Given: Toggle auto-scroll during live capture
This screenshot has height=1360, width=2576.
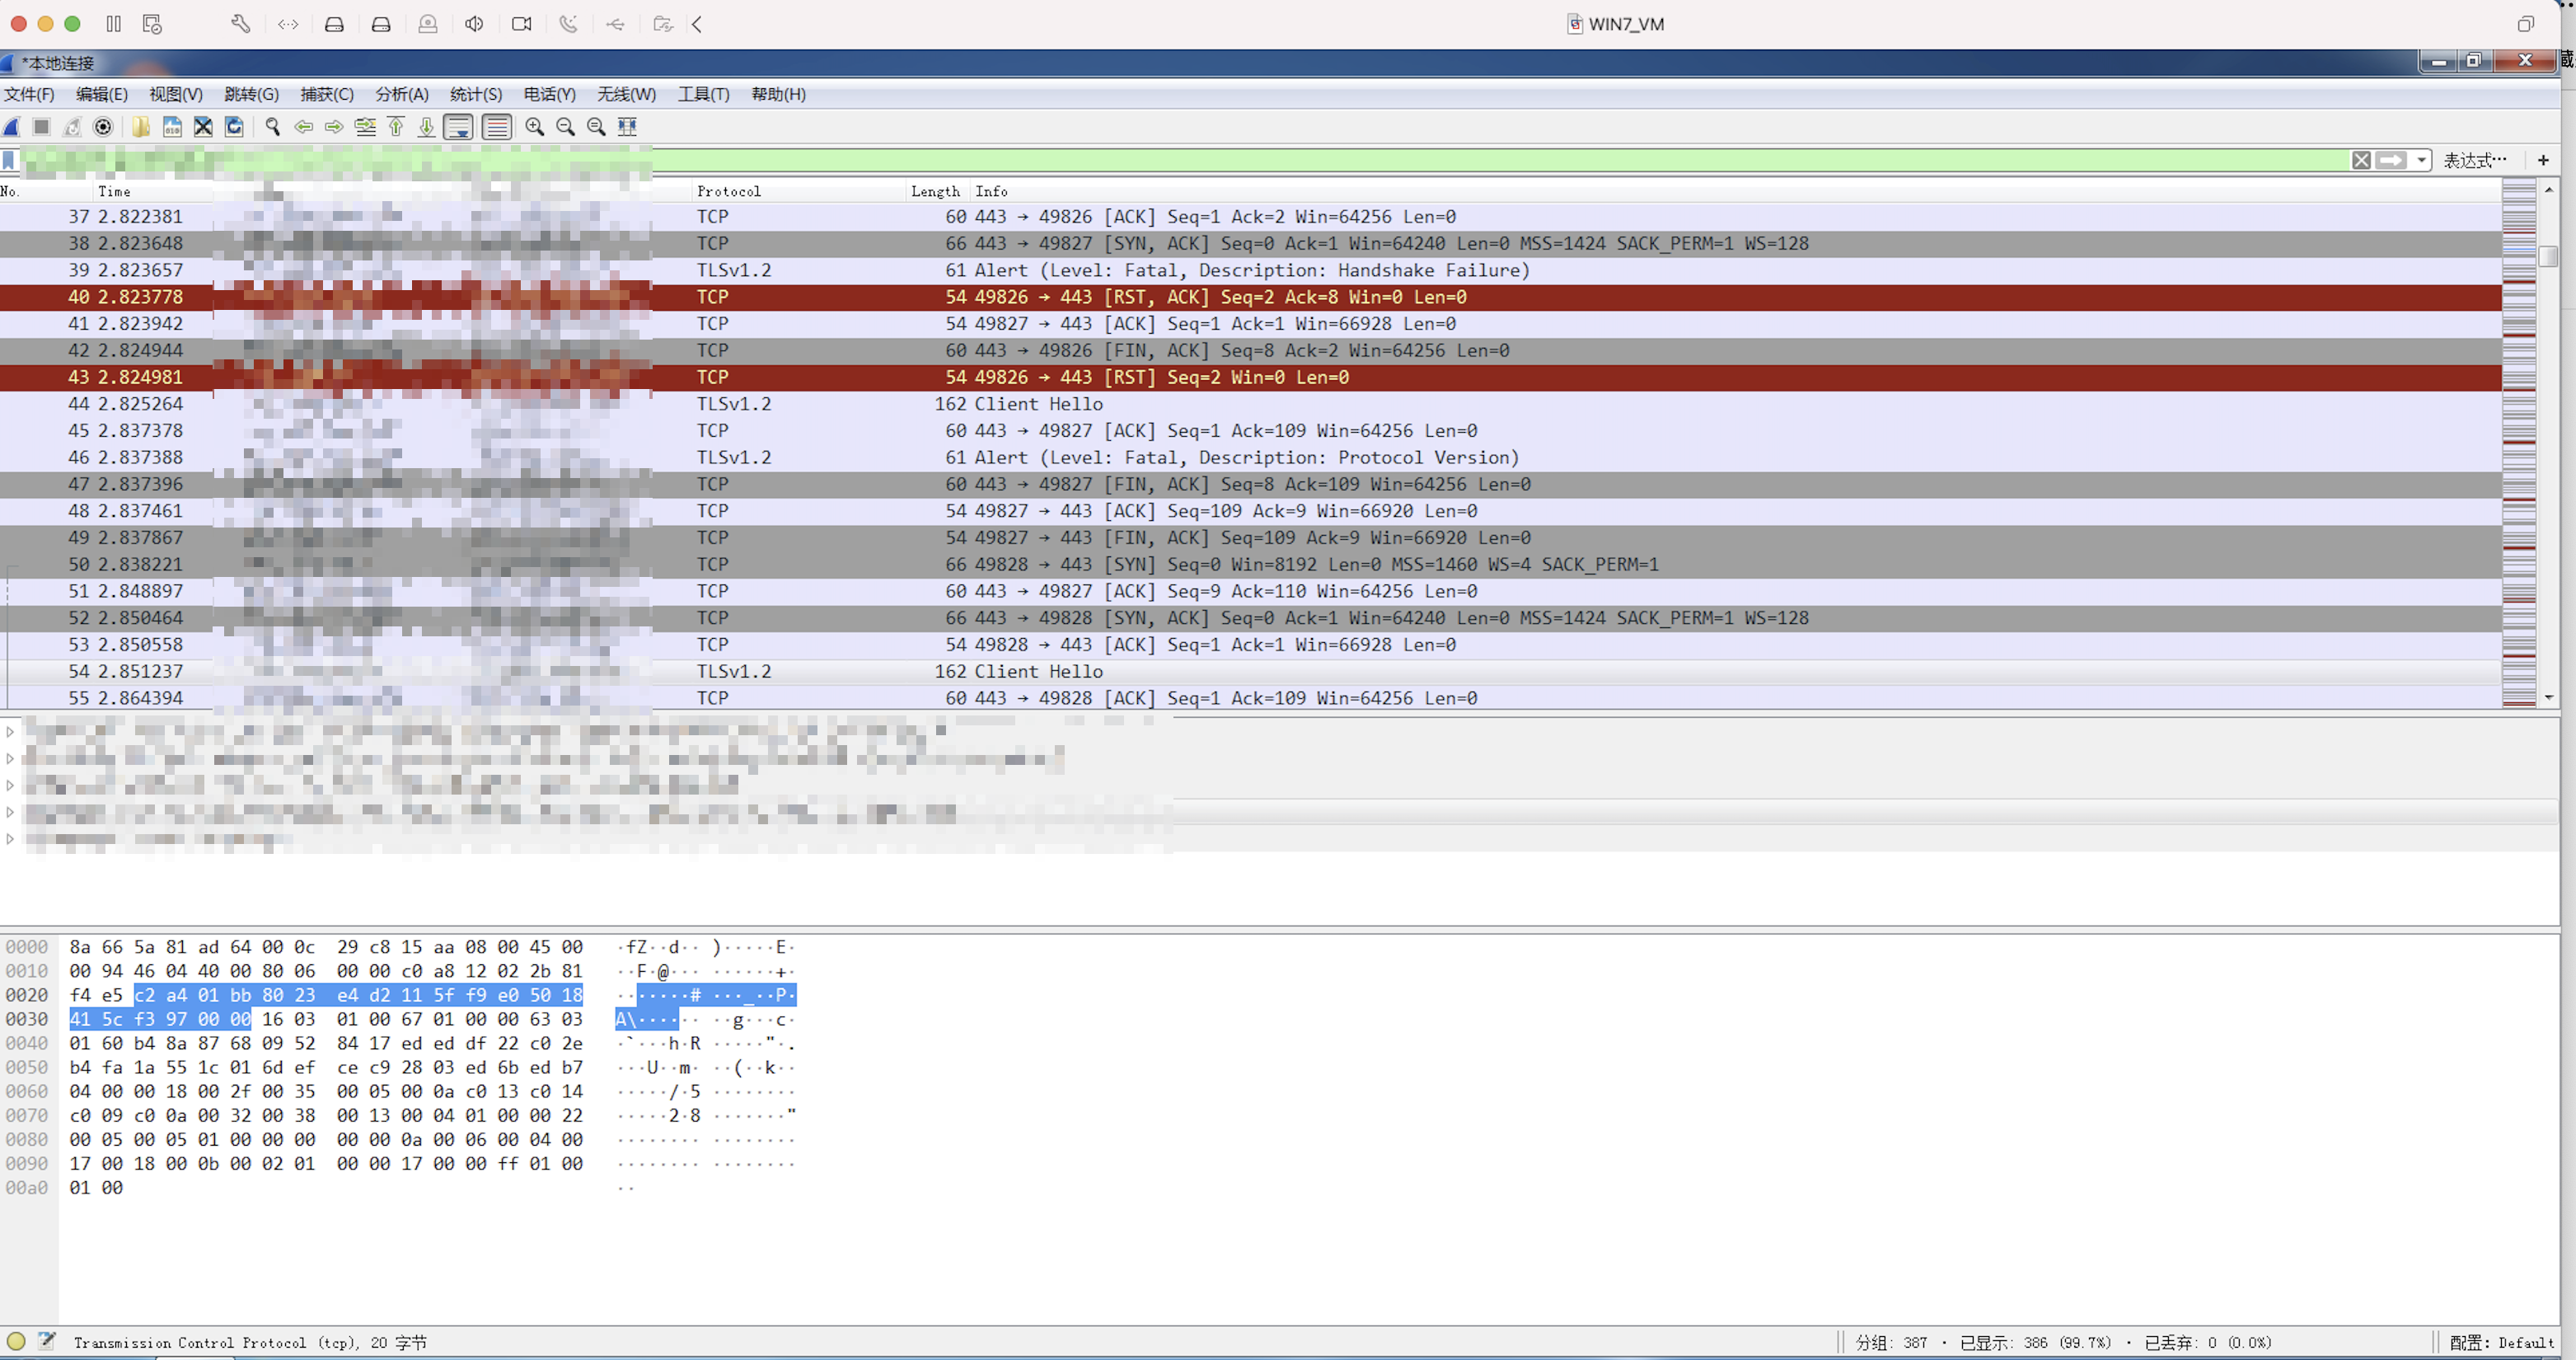Looking at the screenshot, I should [x=459, y=127].
